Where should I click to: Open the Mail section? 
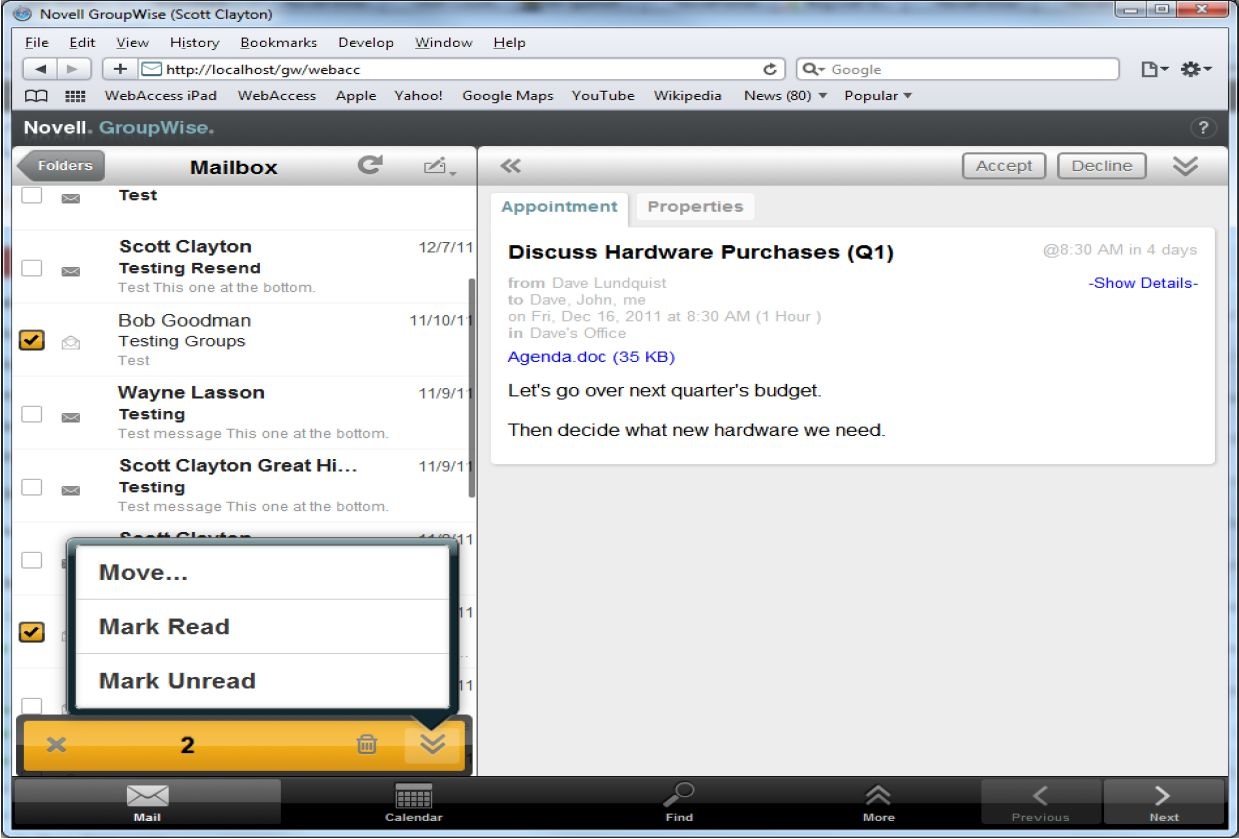click(x=147, y=802)
